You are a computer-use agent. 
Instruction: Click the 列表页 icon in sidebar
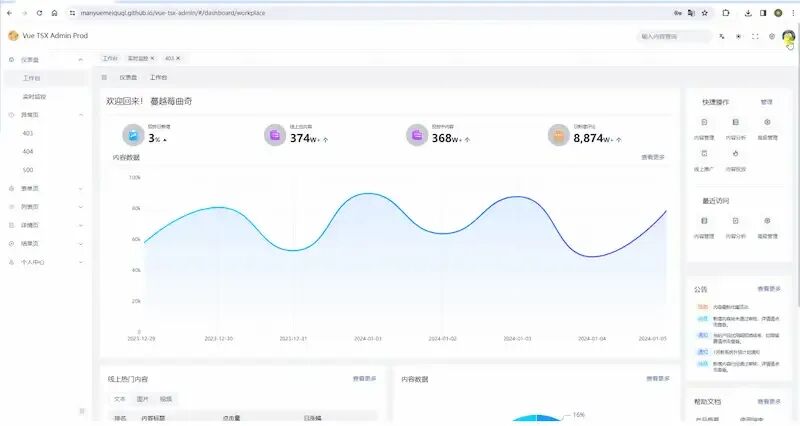[12, 207]
